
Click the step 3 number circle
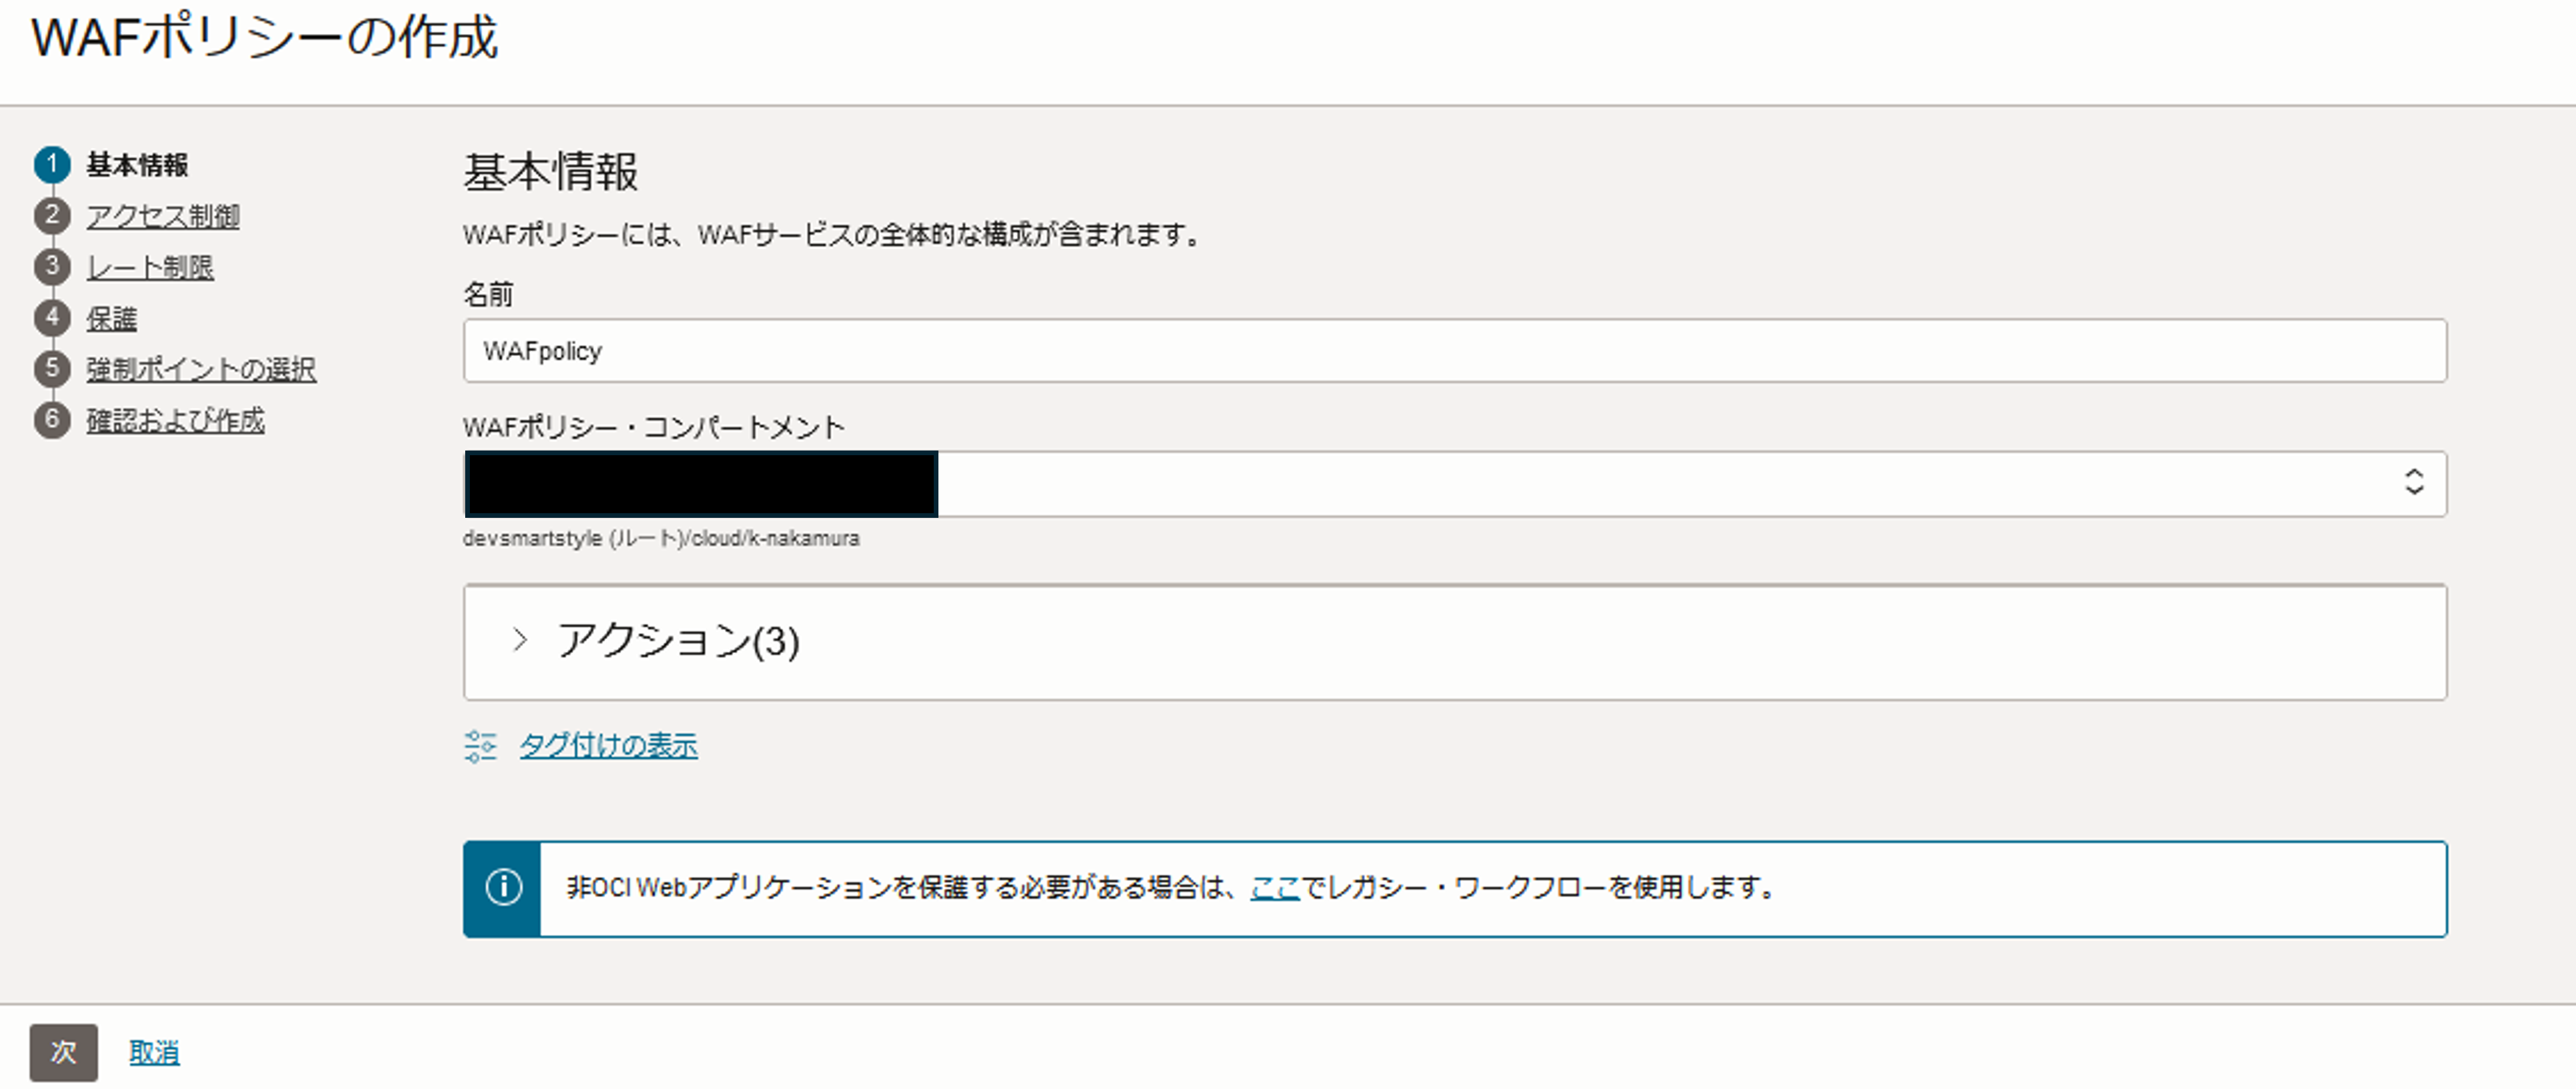(x=52, y=267)
